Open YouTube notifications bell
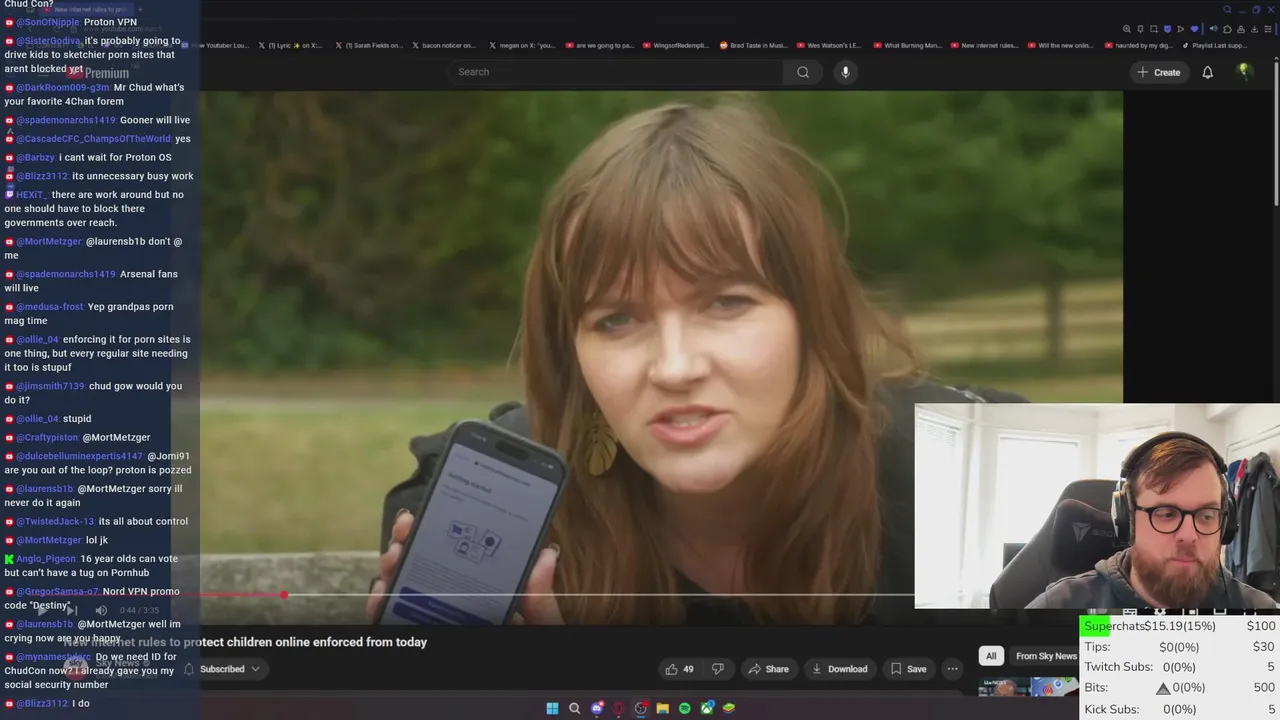Image resolution: width=1280 pixels, height=720 pixels. click(x=1207, y=72)
